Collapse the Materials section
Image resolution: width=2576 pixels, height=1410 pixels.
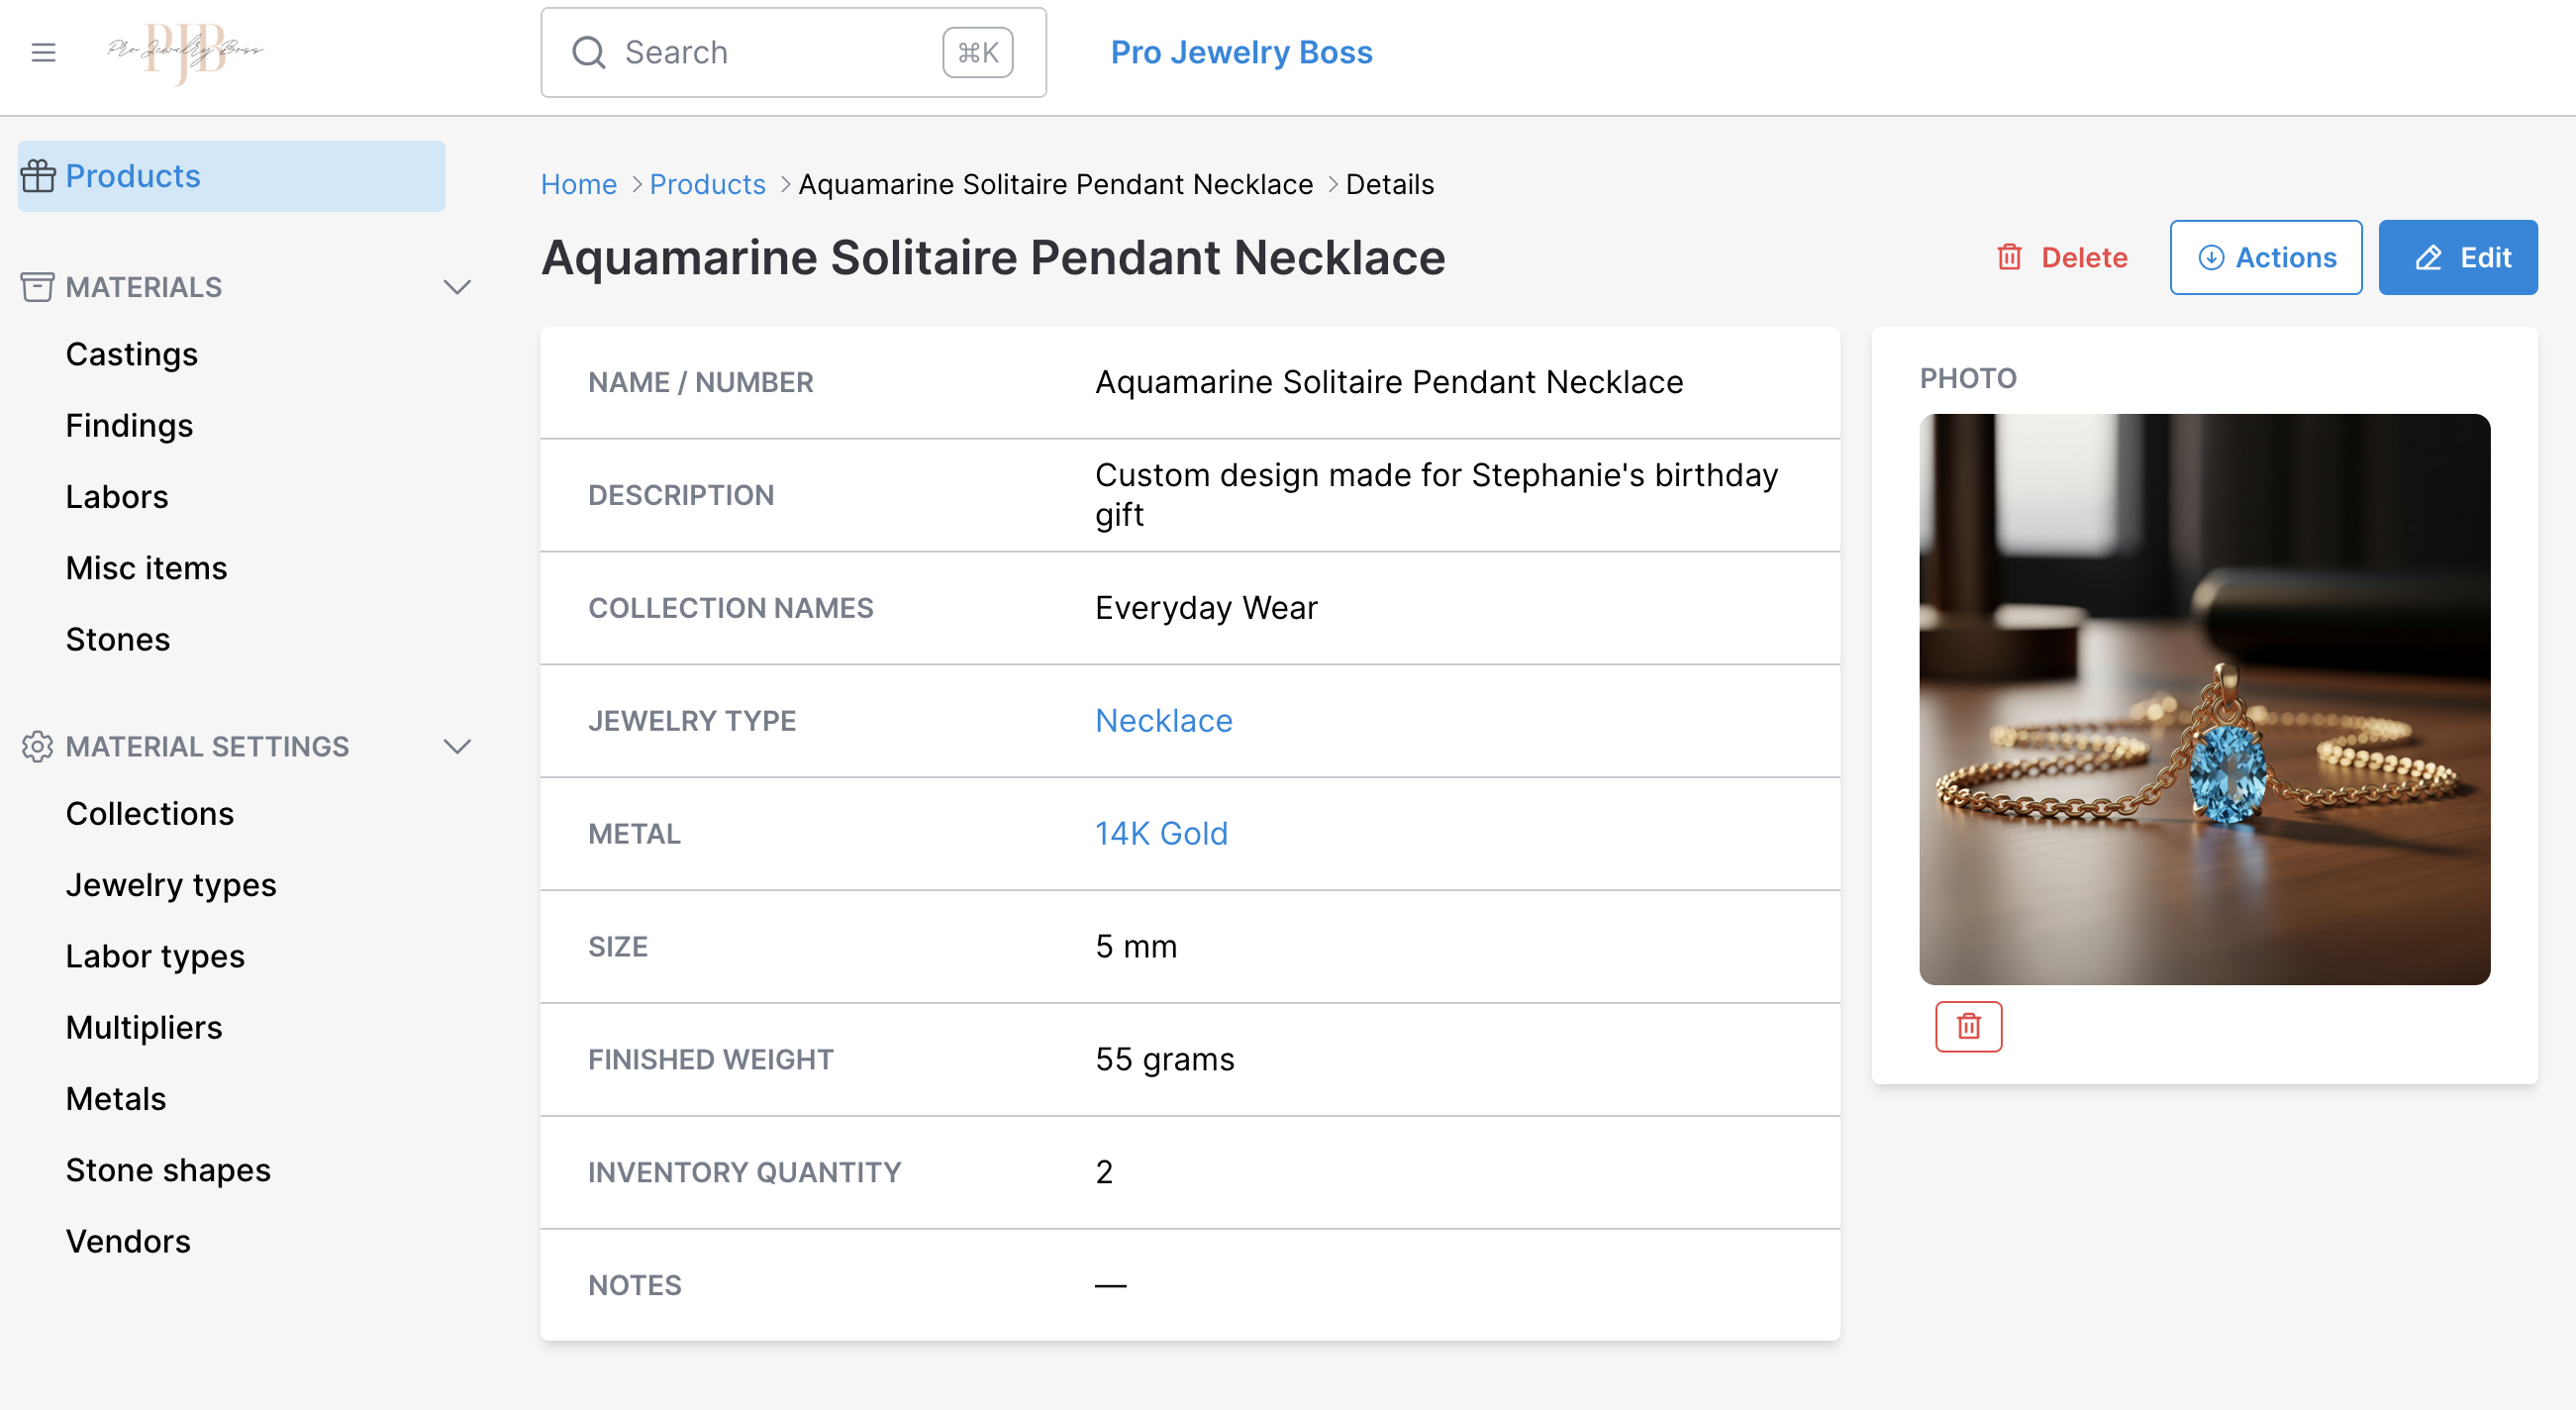click(458, 287)
